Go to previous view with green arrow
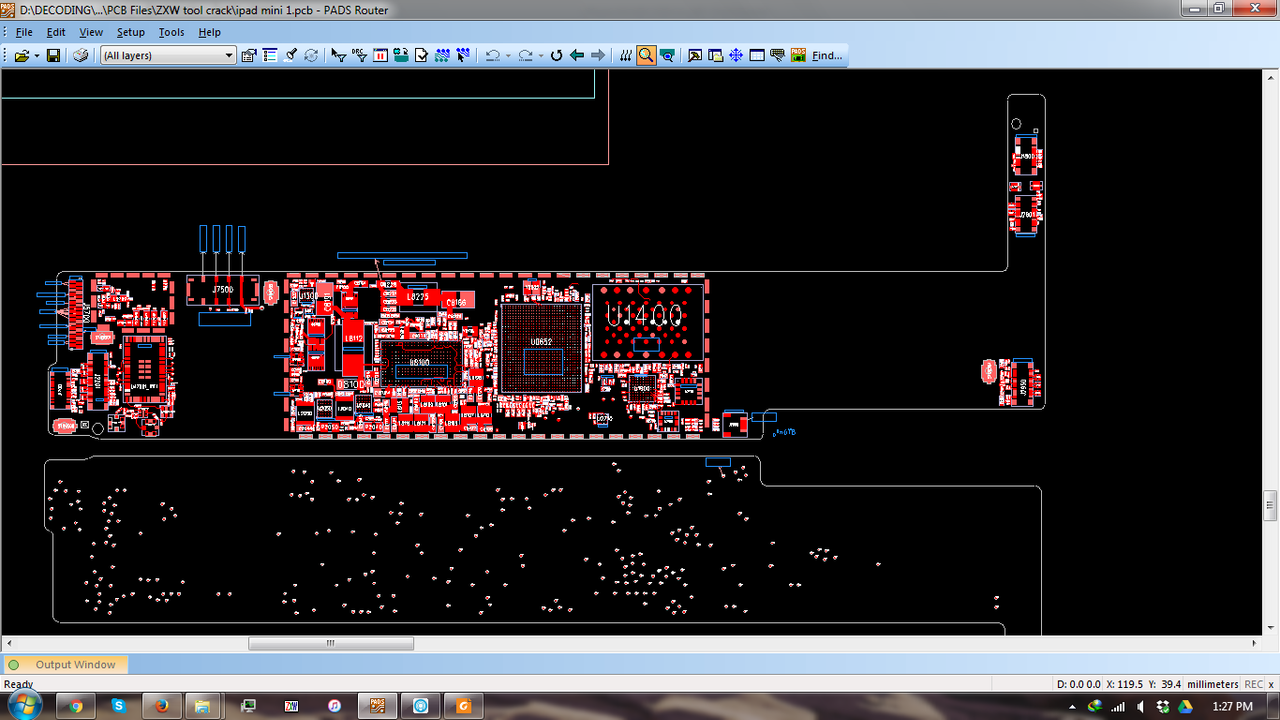The height and width of the screenshot is (720, 1280). click(x=577, y=55)
